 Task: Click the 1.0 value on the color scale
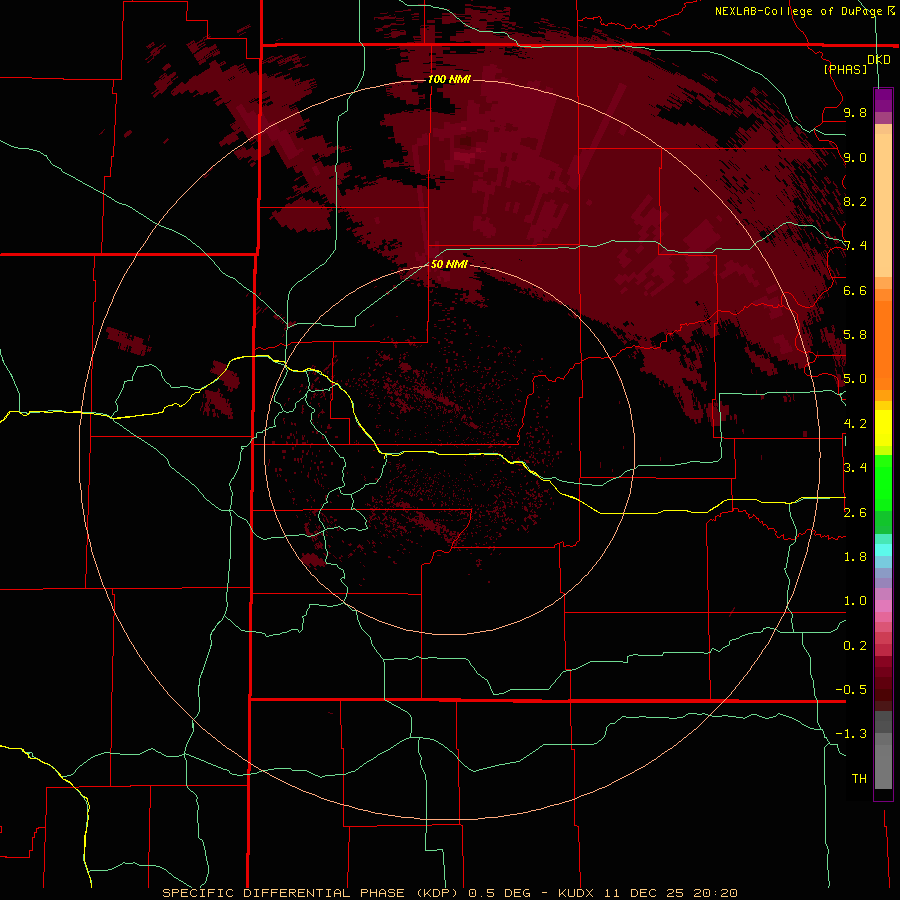tap(855, 601)
